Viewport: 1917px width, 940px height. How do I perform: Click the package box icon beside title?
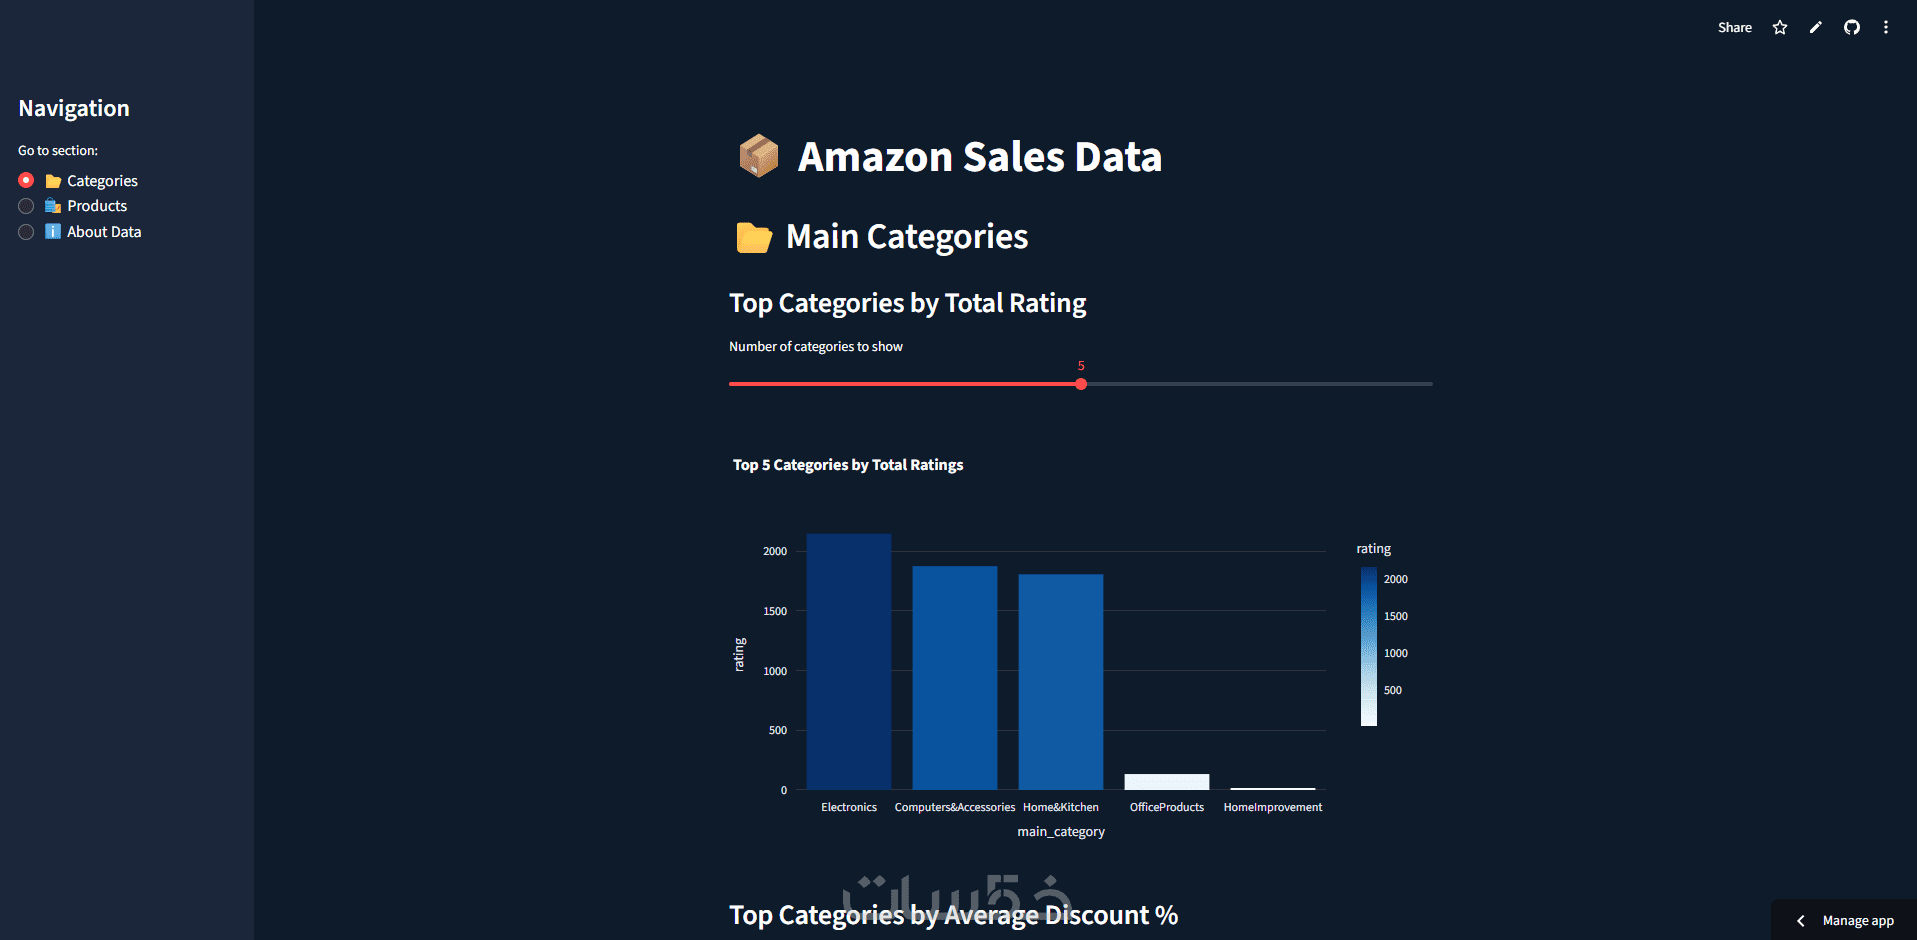tap(759, 156)
